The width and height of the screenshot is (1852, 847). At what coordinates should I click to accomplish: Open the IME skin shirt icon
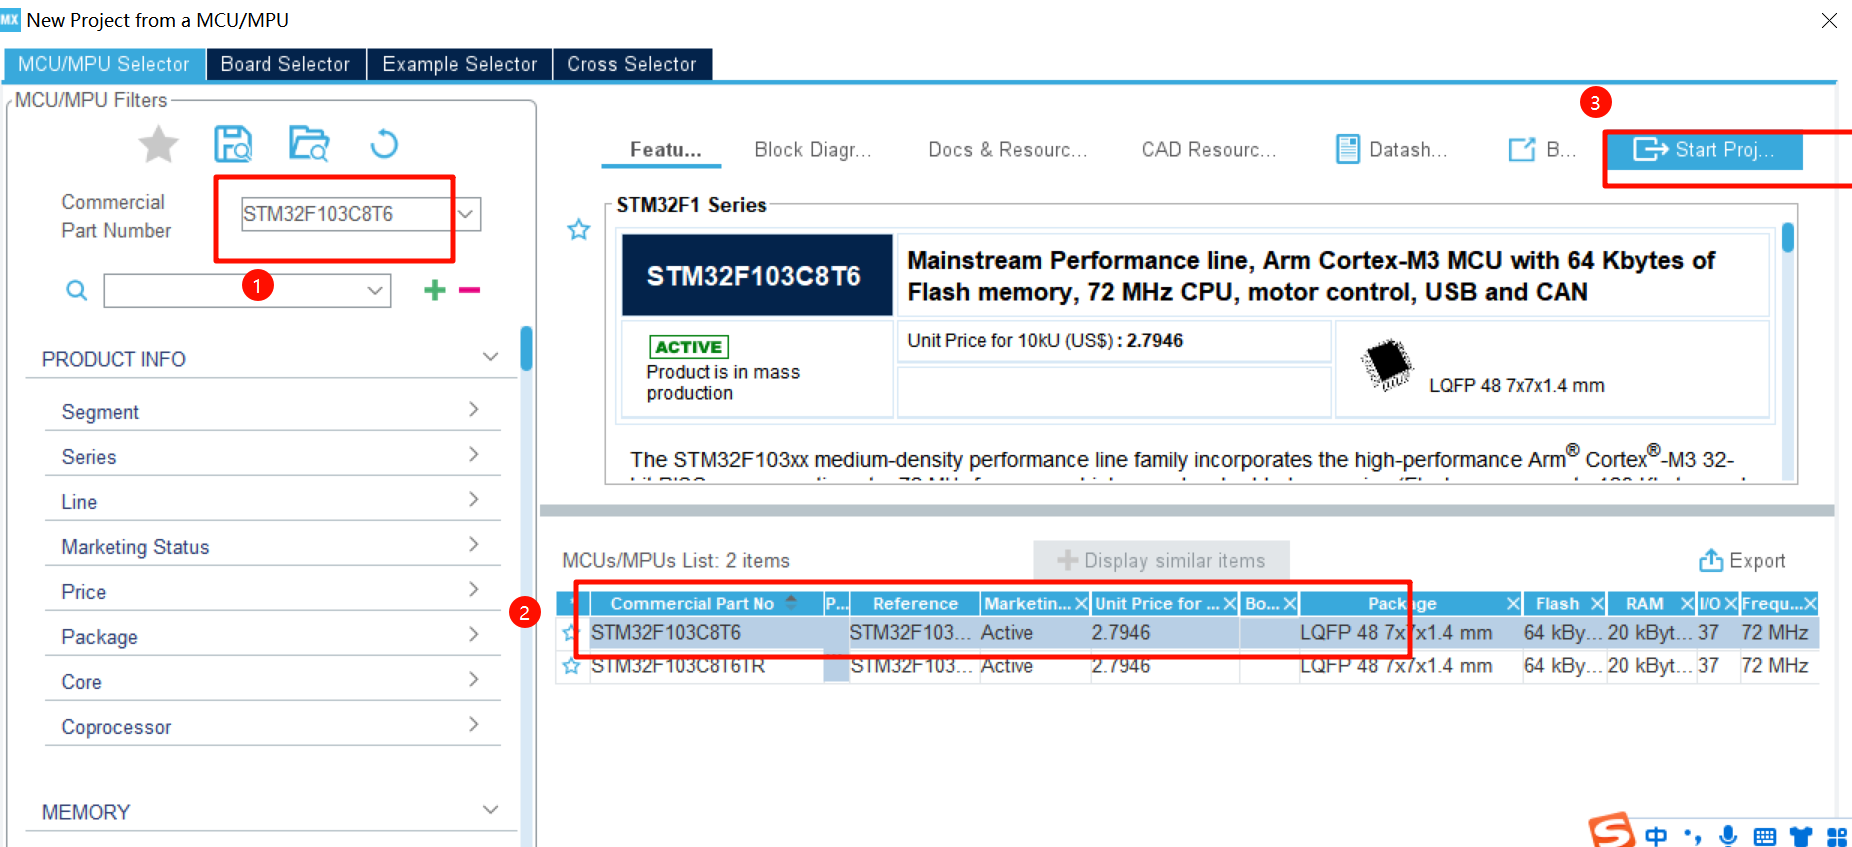pyautogui.click(x=1801, y=837)
